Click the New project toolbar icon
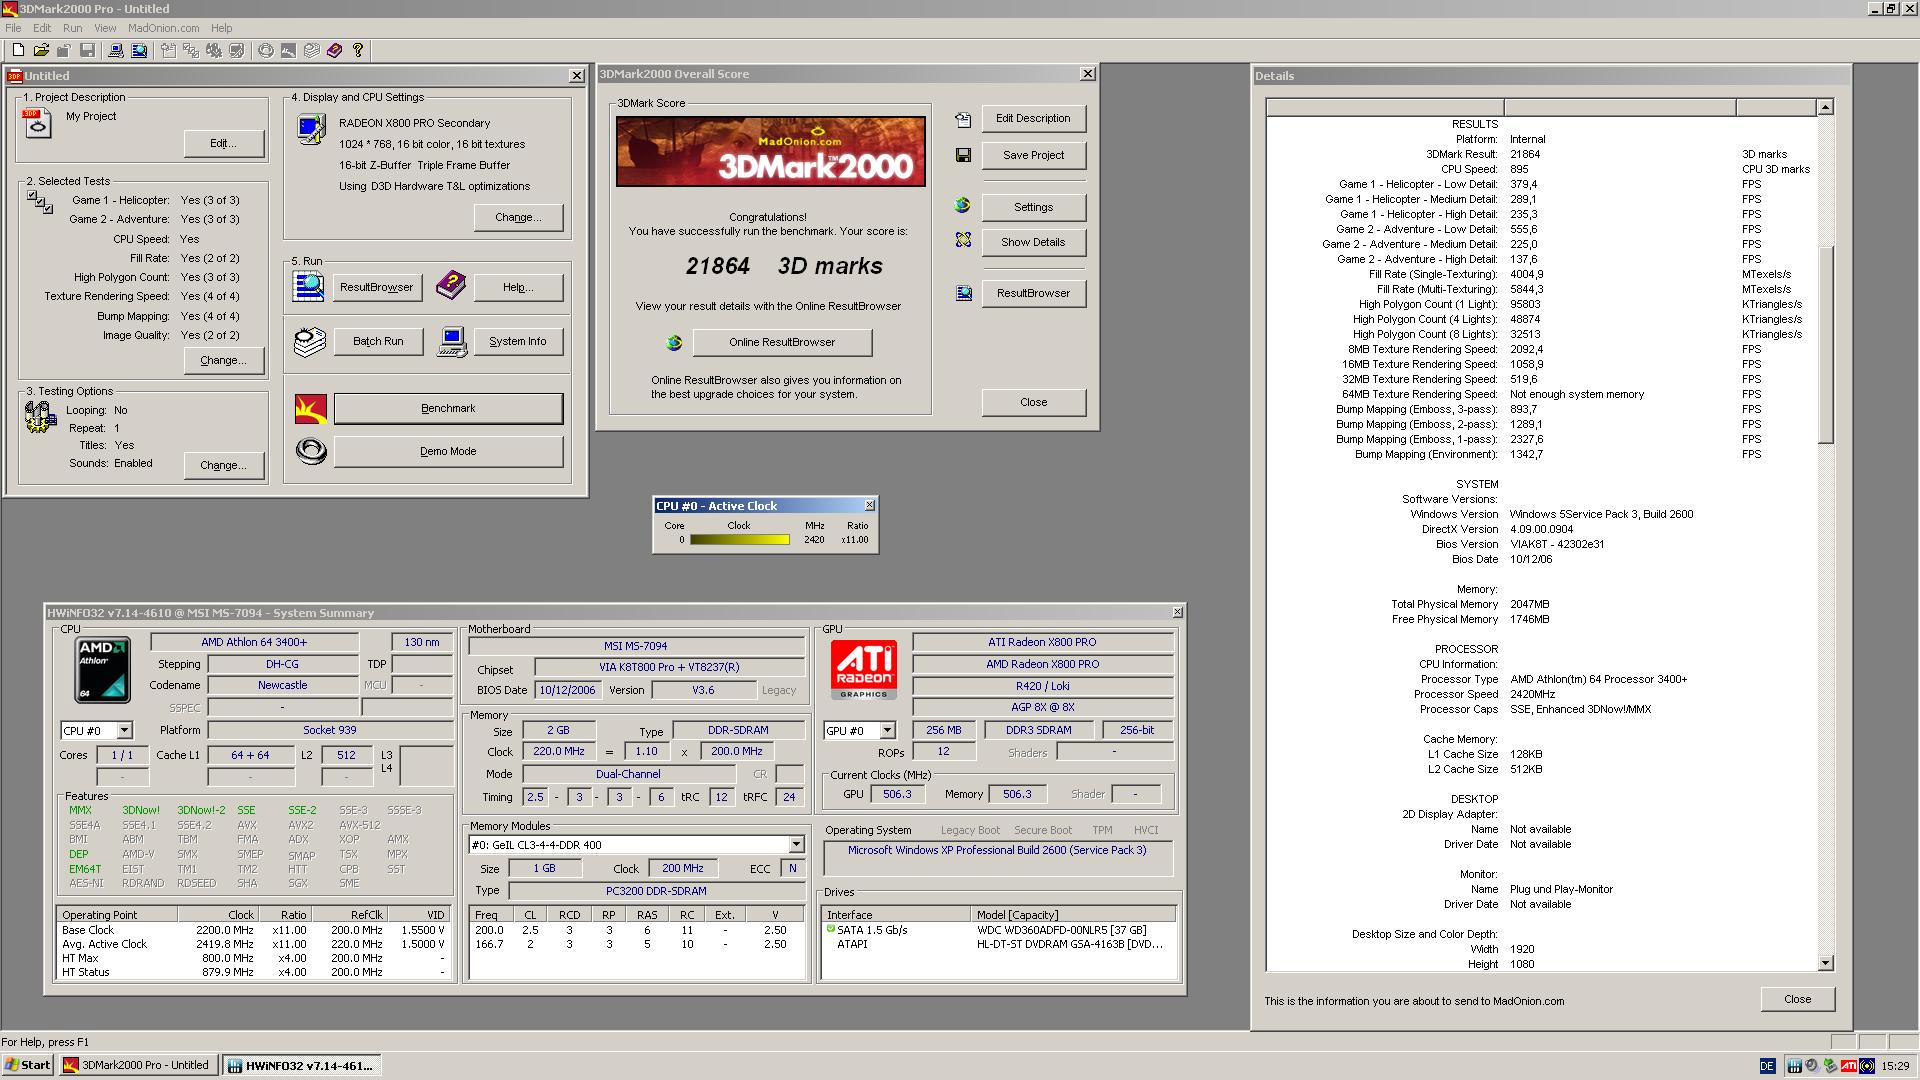The image size is (1920, 1080). coord(18,50)
